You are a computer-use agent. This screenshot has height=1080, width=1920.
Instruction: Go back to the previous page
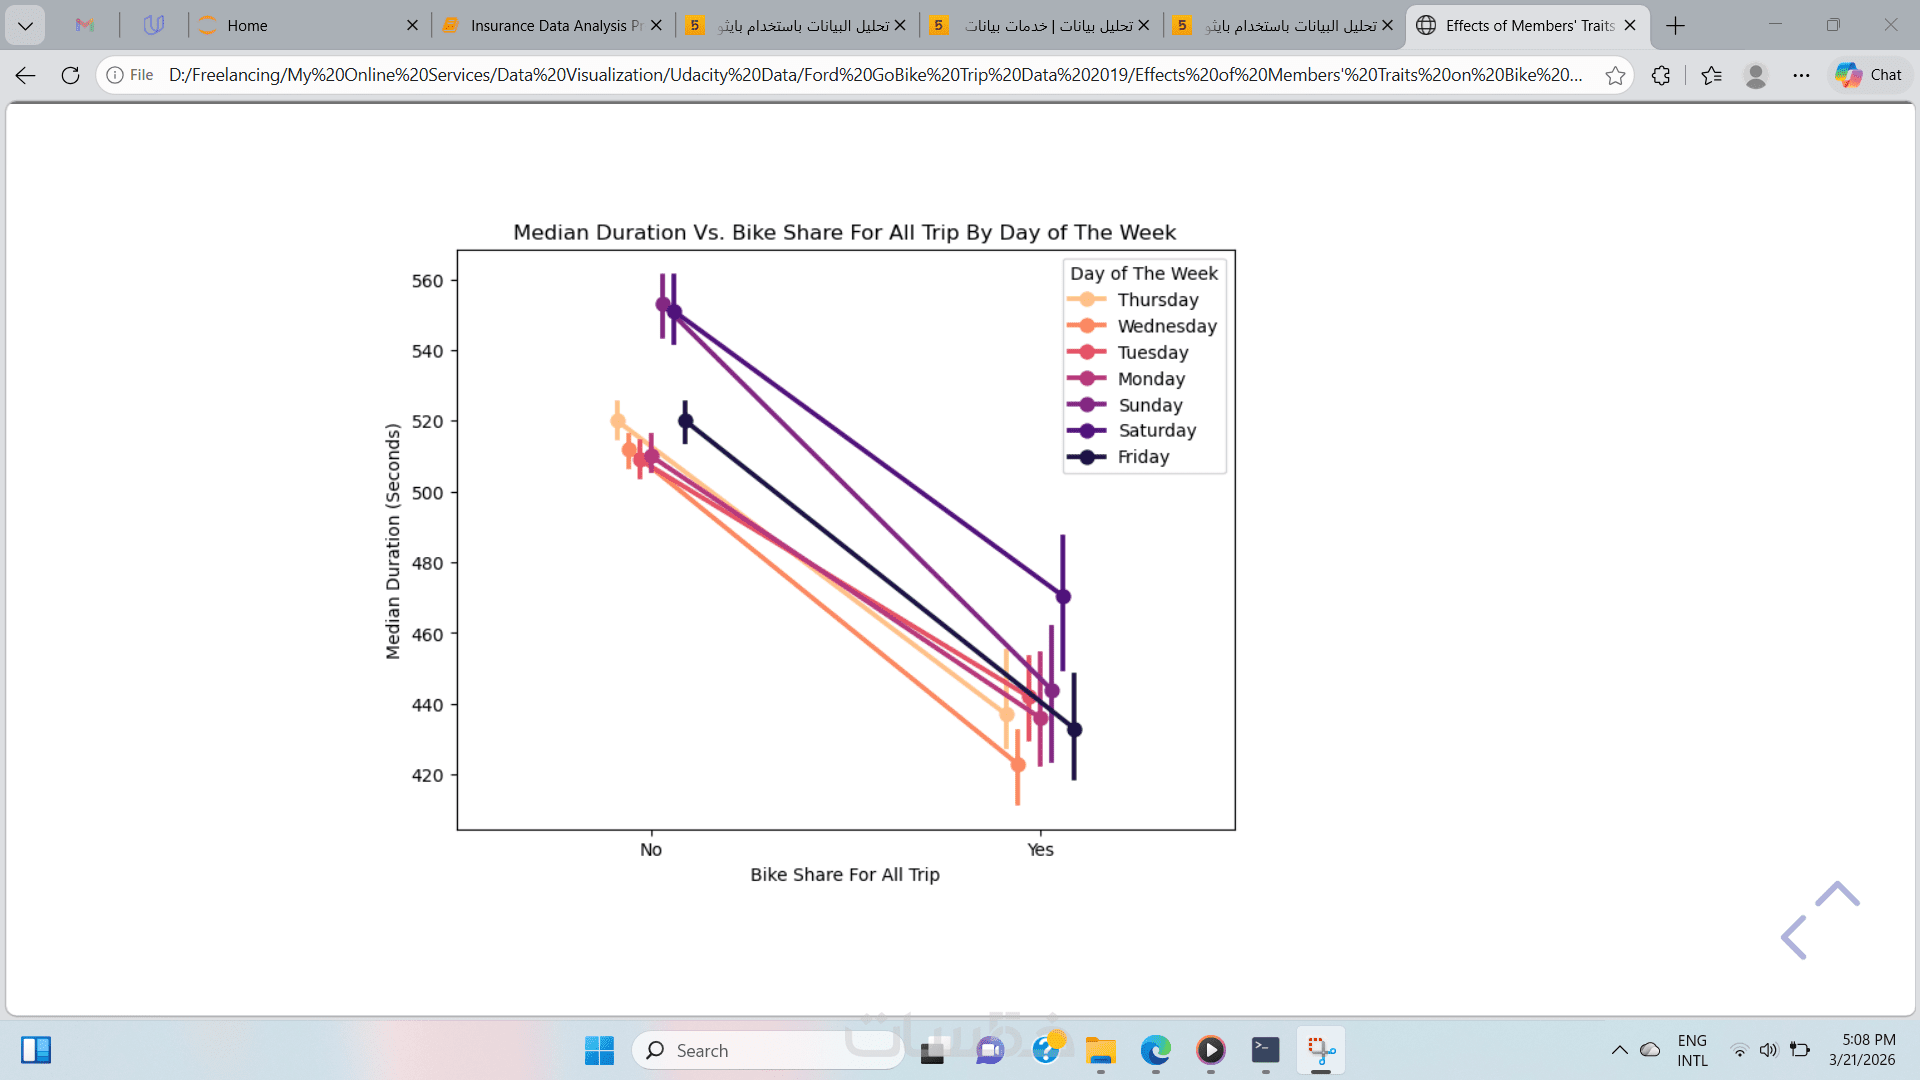[26, 75]
